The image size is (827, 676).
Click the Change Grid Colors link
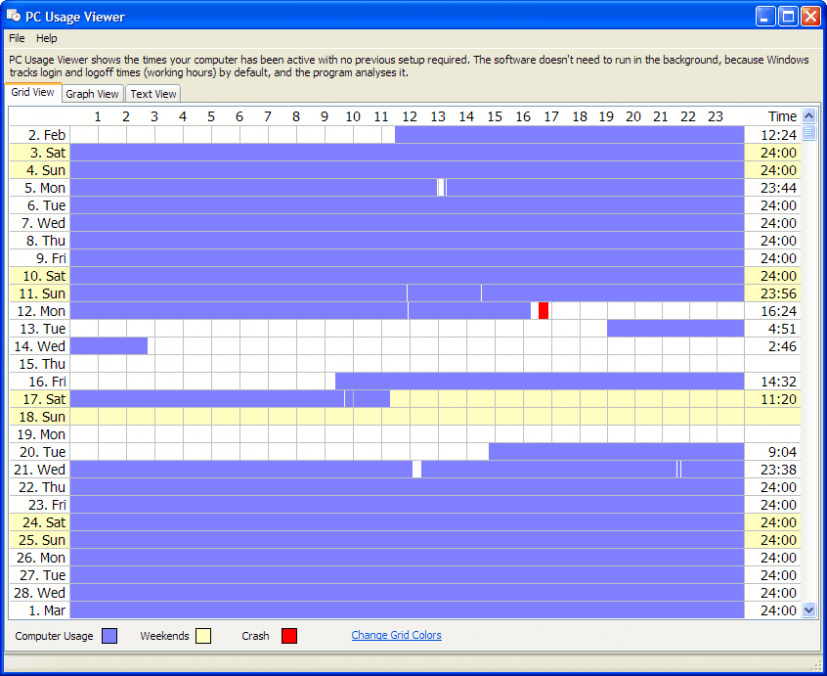pos(396,635)
